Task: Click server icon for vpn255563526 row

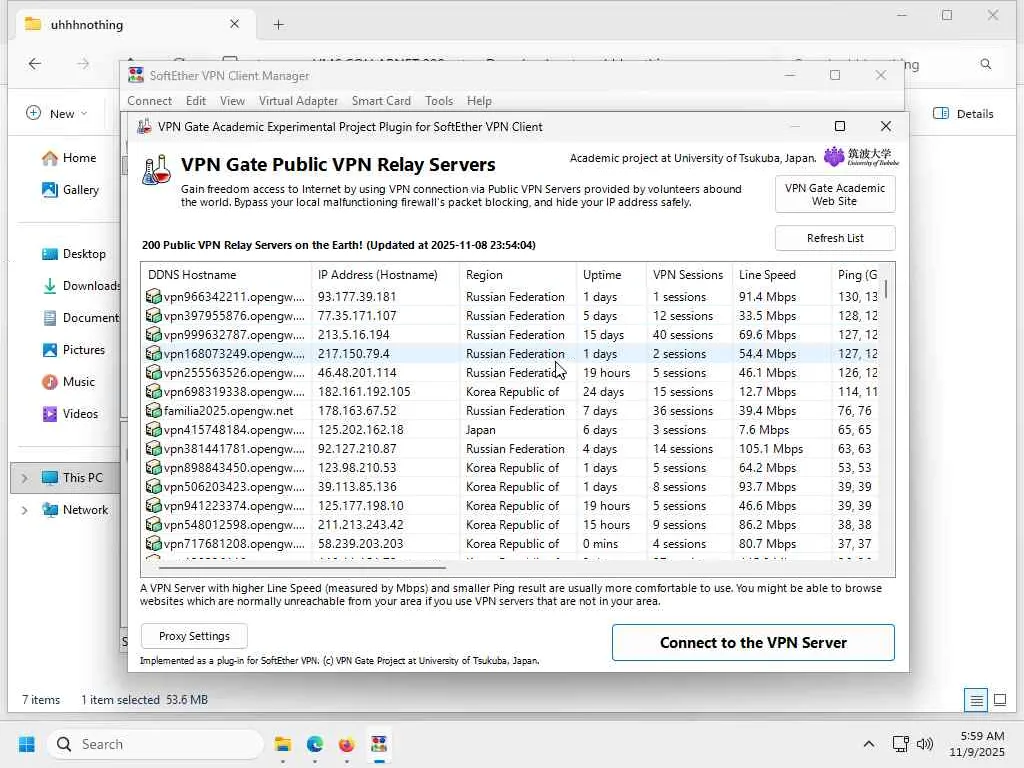Action: (153, 372)
